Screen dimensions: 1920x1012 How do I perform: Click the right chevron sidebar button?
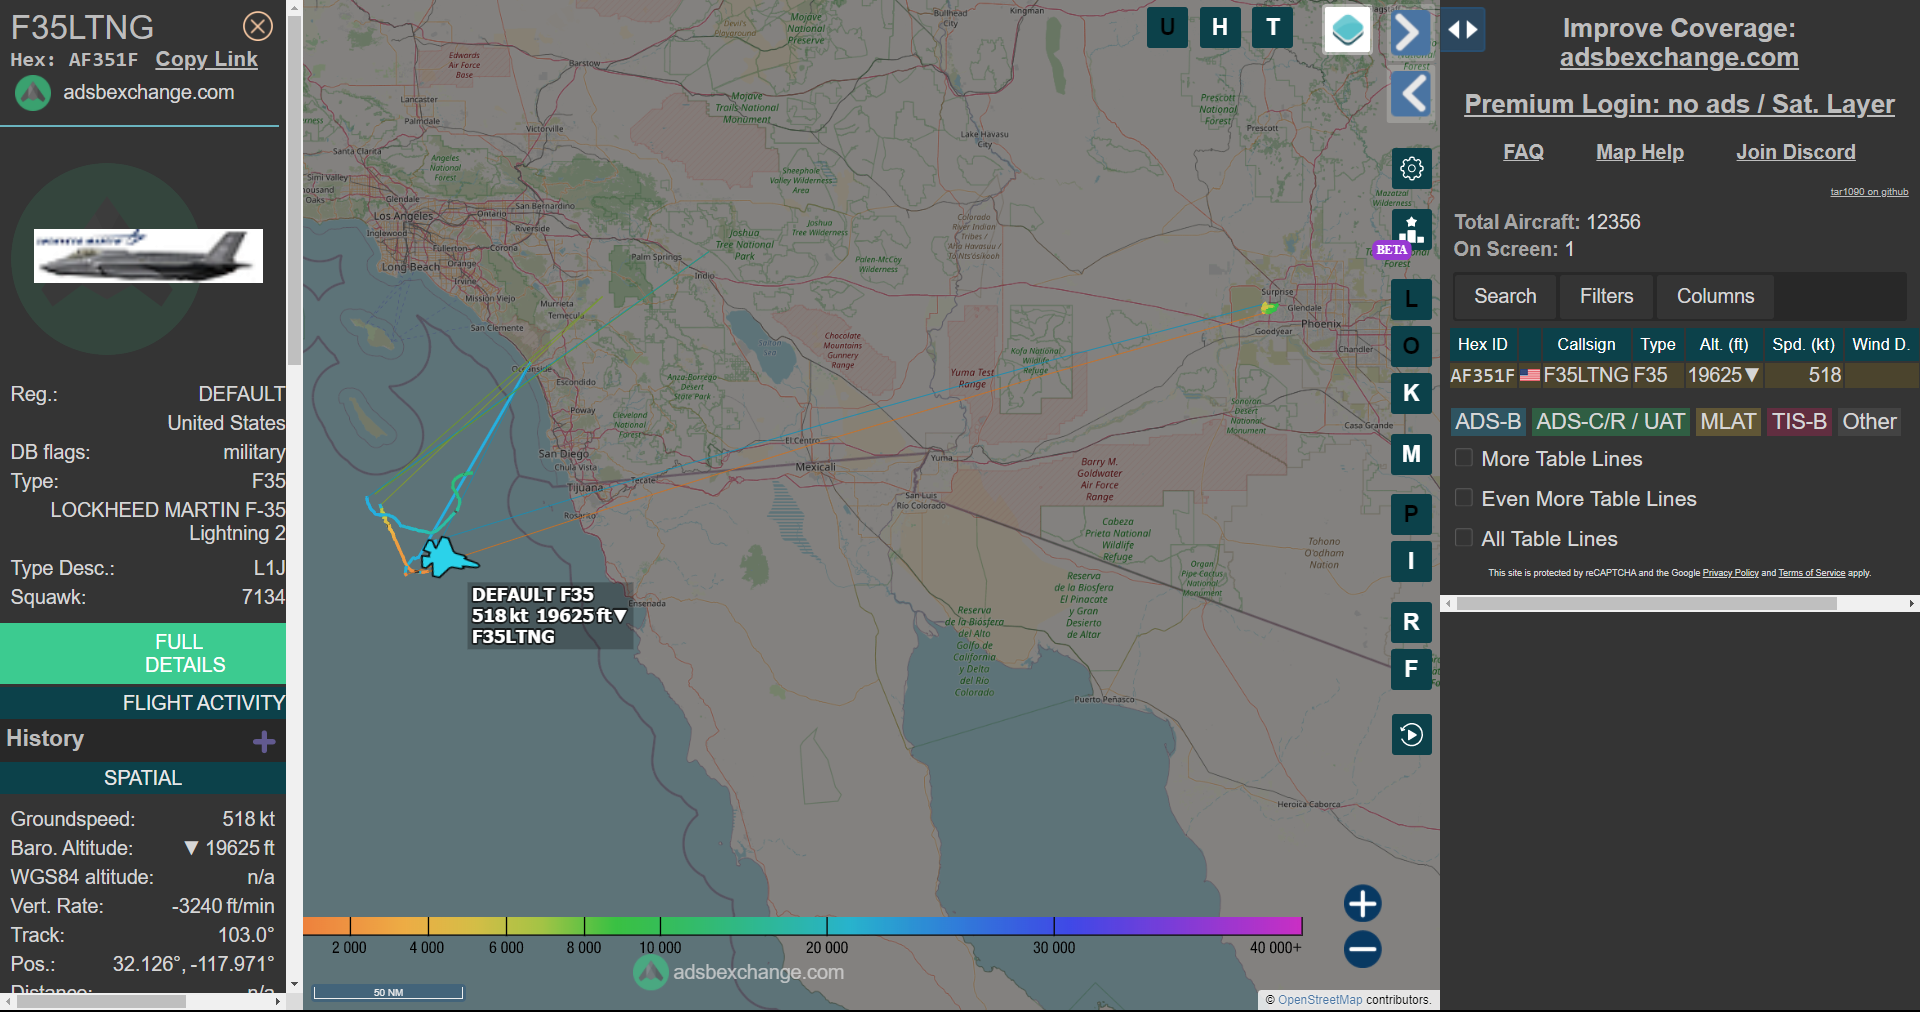[1410, 32]
